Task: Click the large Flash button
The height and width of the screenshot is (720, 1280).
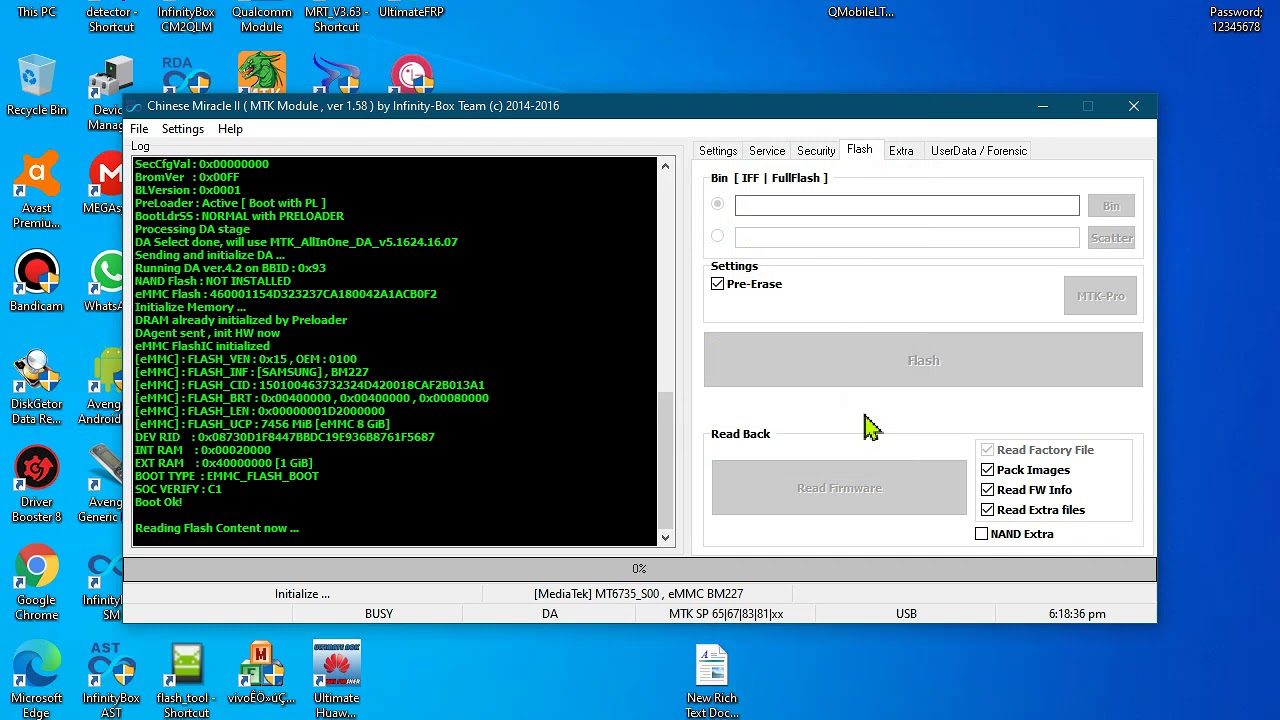Action: tap(923, 360)
